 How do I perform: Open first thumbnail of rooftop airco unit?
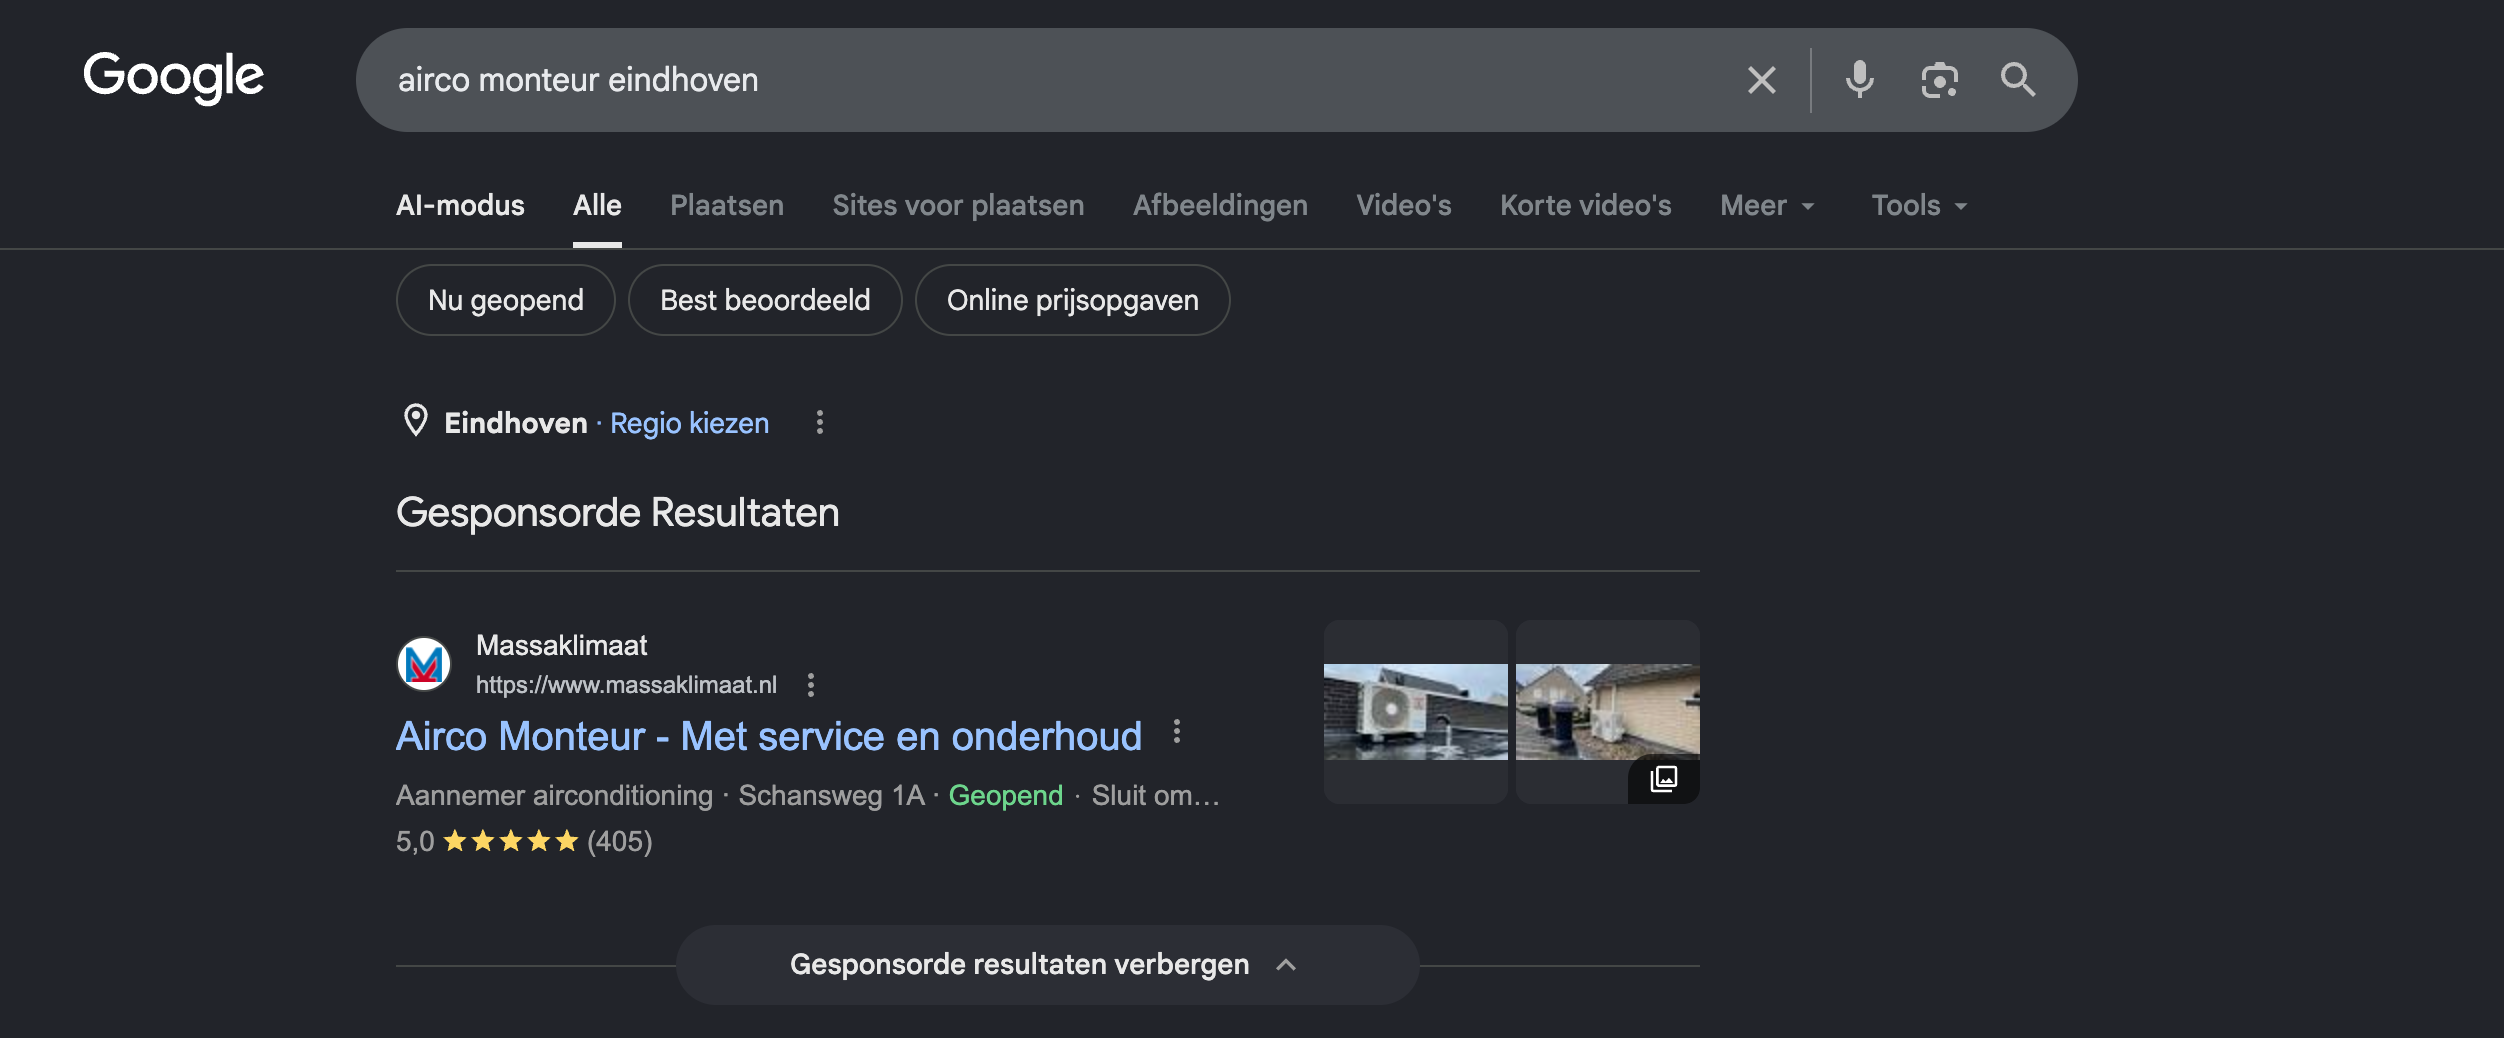tap(1415, 712)
